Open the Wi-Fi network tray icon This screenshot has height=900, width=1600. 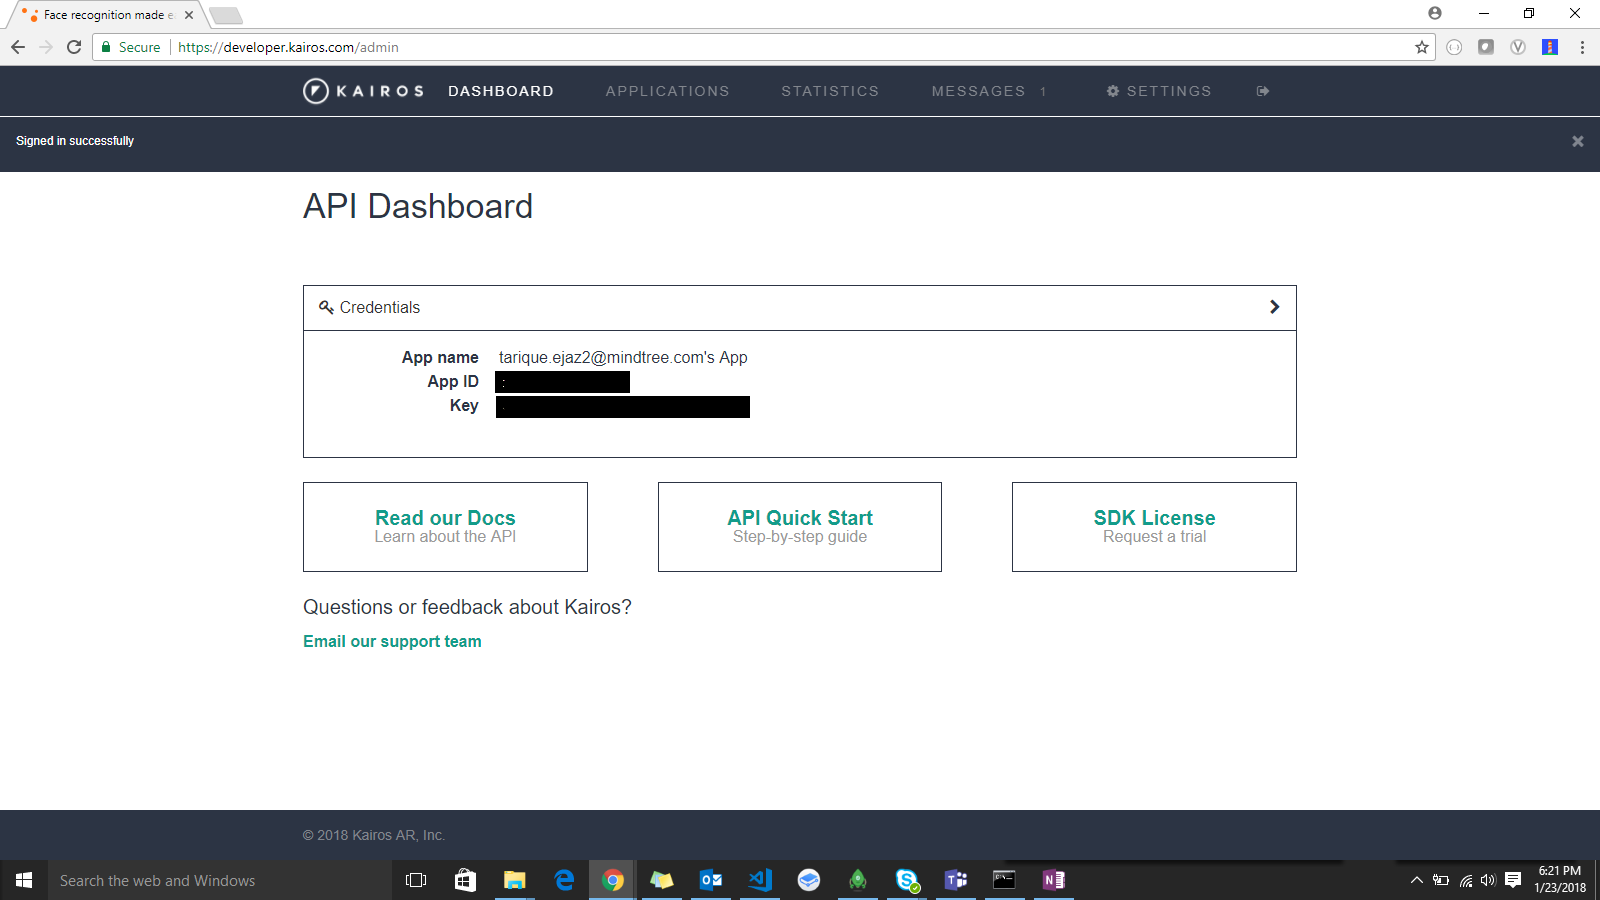pyautogui.click(x=1465, y=880)
